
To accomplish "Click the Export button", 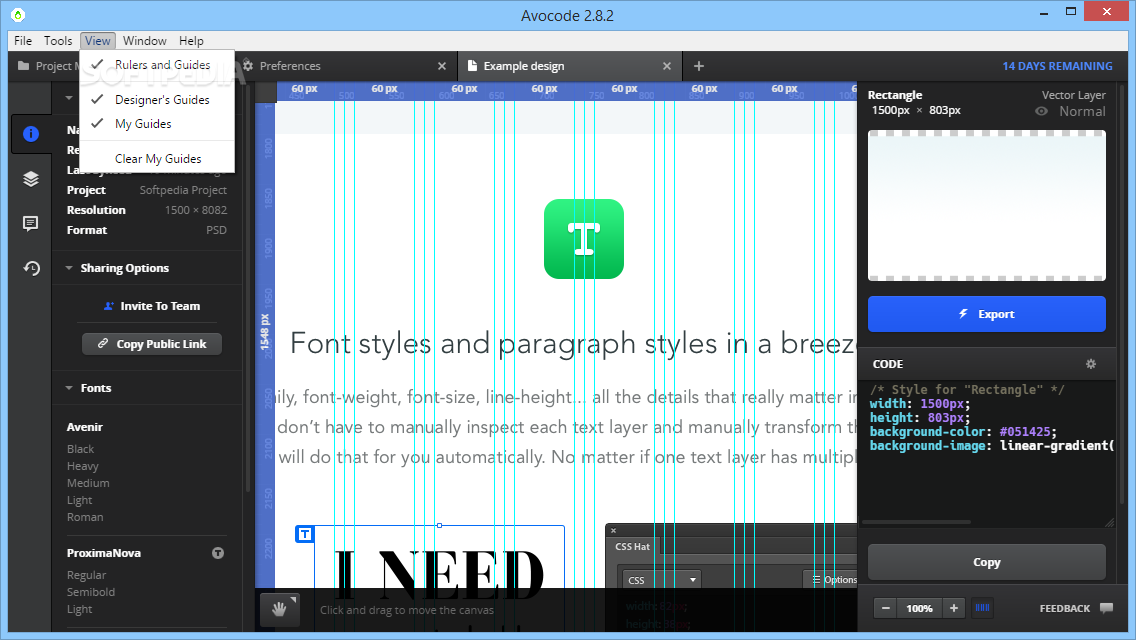I will tap(987, 314).
